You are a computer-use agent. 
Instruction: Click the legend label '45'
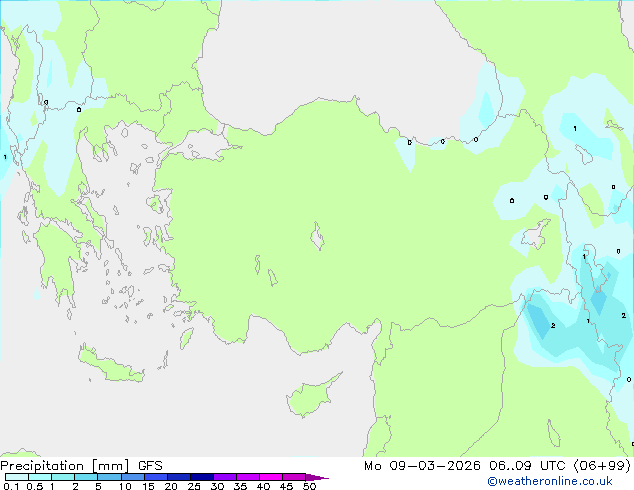(x=286, y=486)
